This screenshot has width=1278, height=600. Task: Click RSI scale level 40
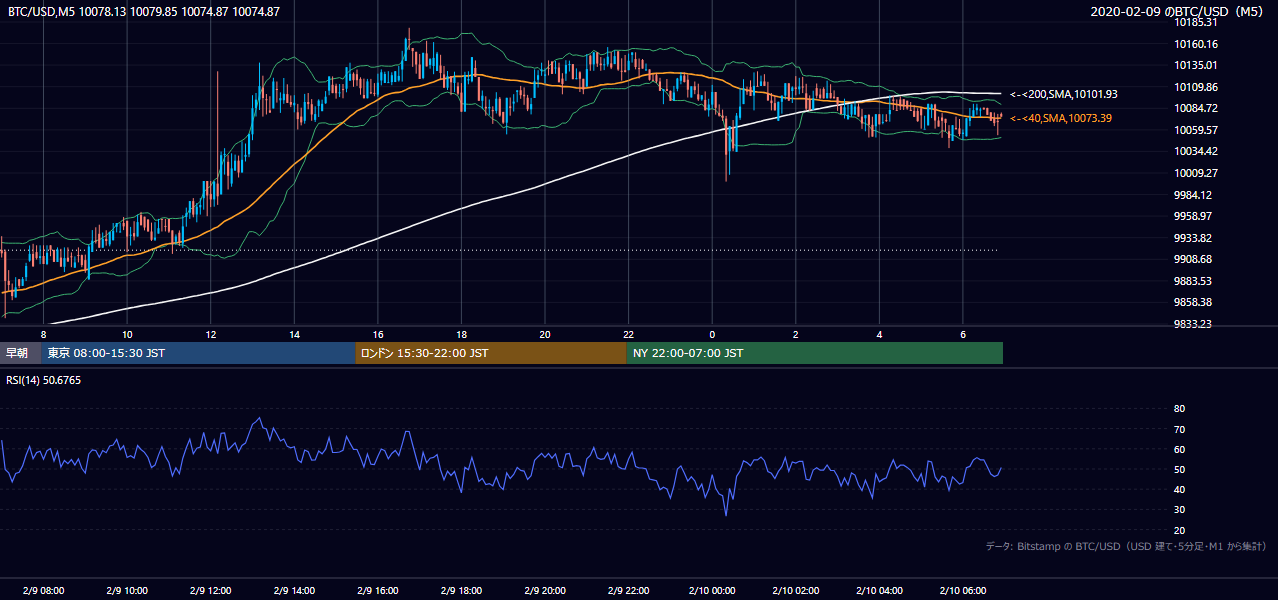(x=1180, y=489)
